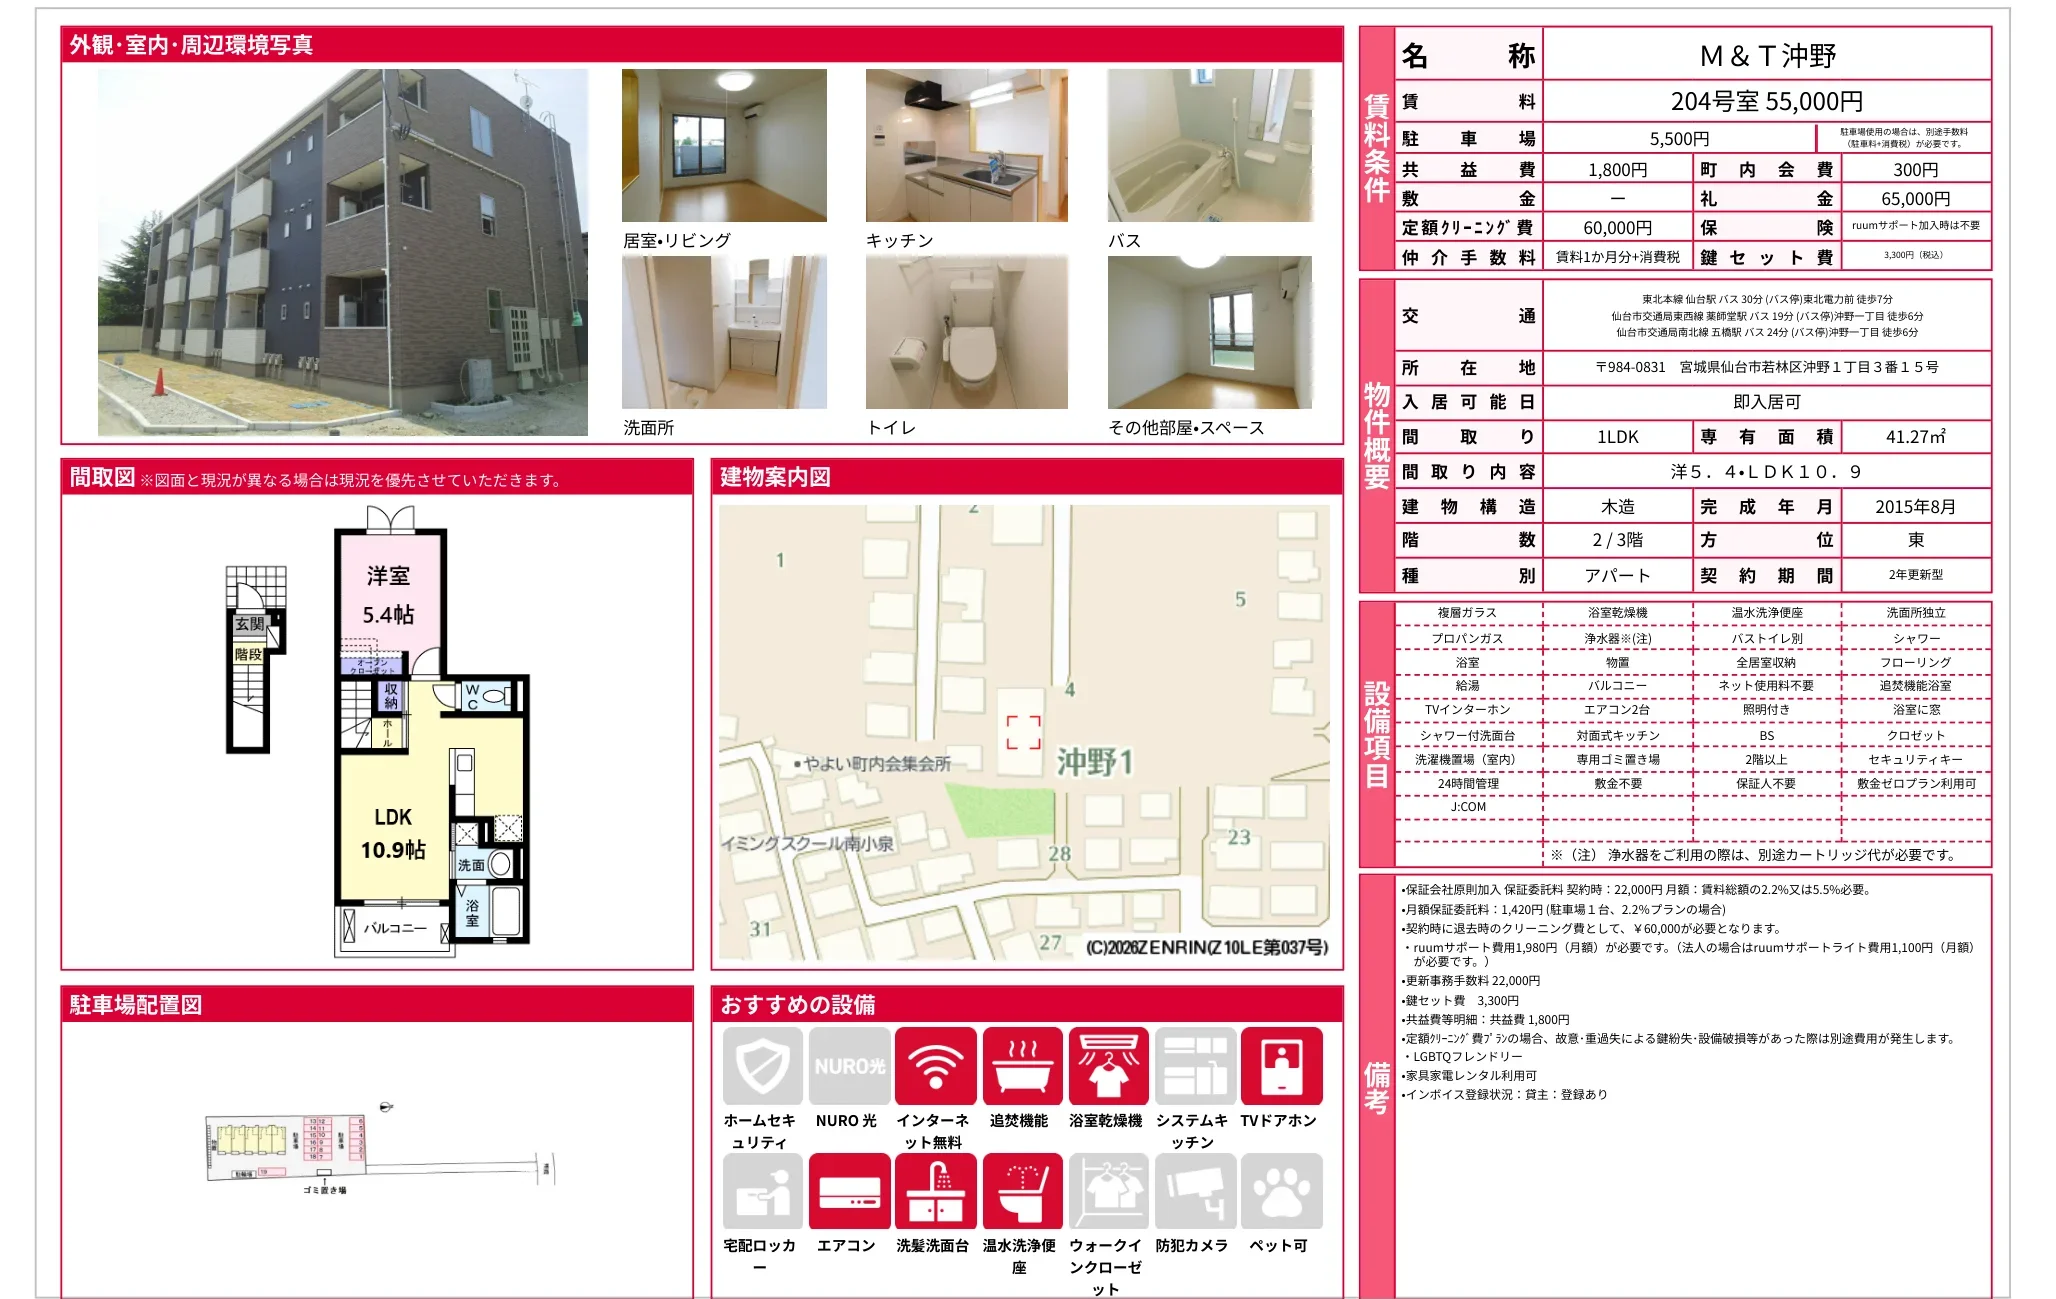Click the 家具家電レンタル利用可 note
Screen dimensions: 2056x1299
point(1470,1076)
